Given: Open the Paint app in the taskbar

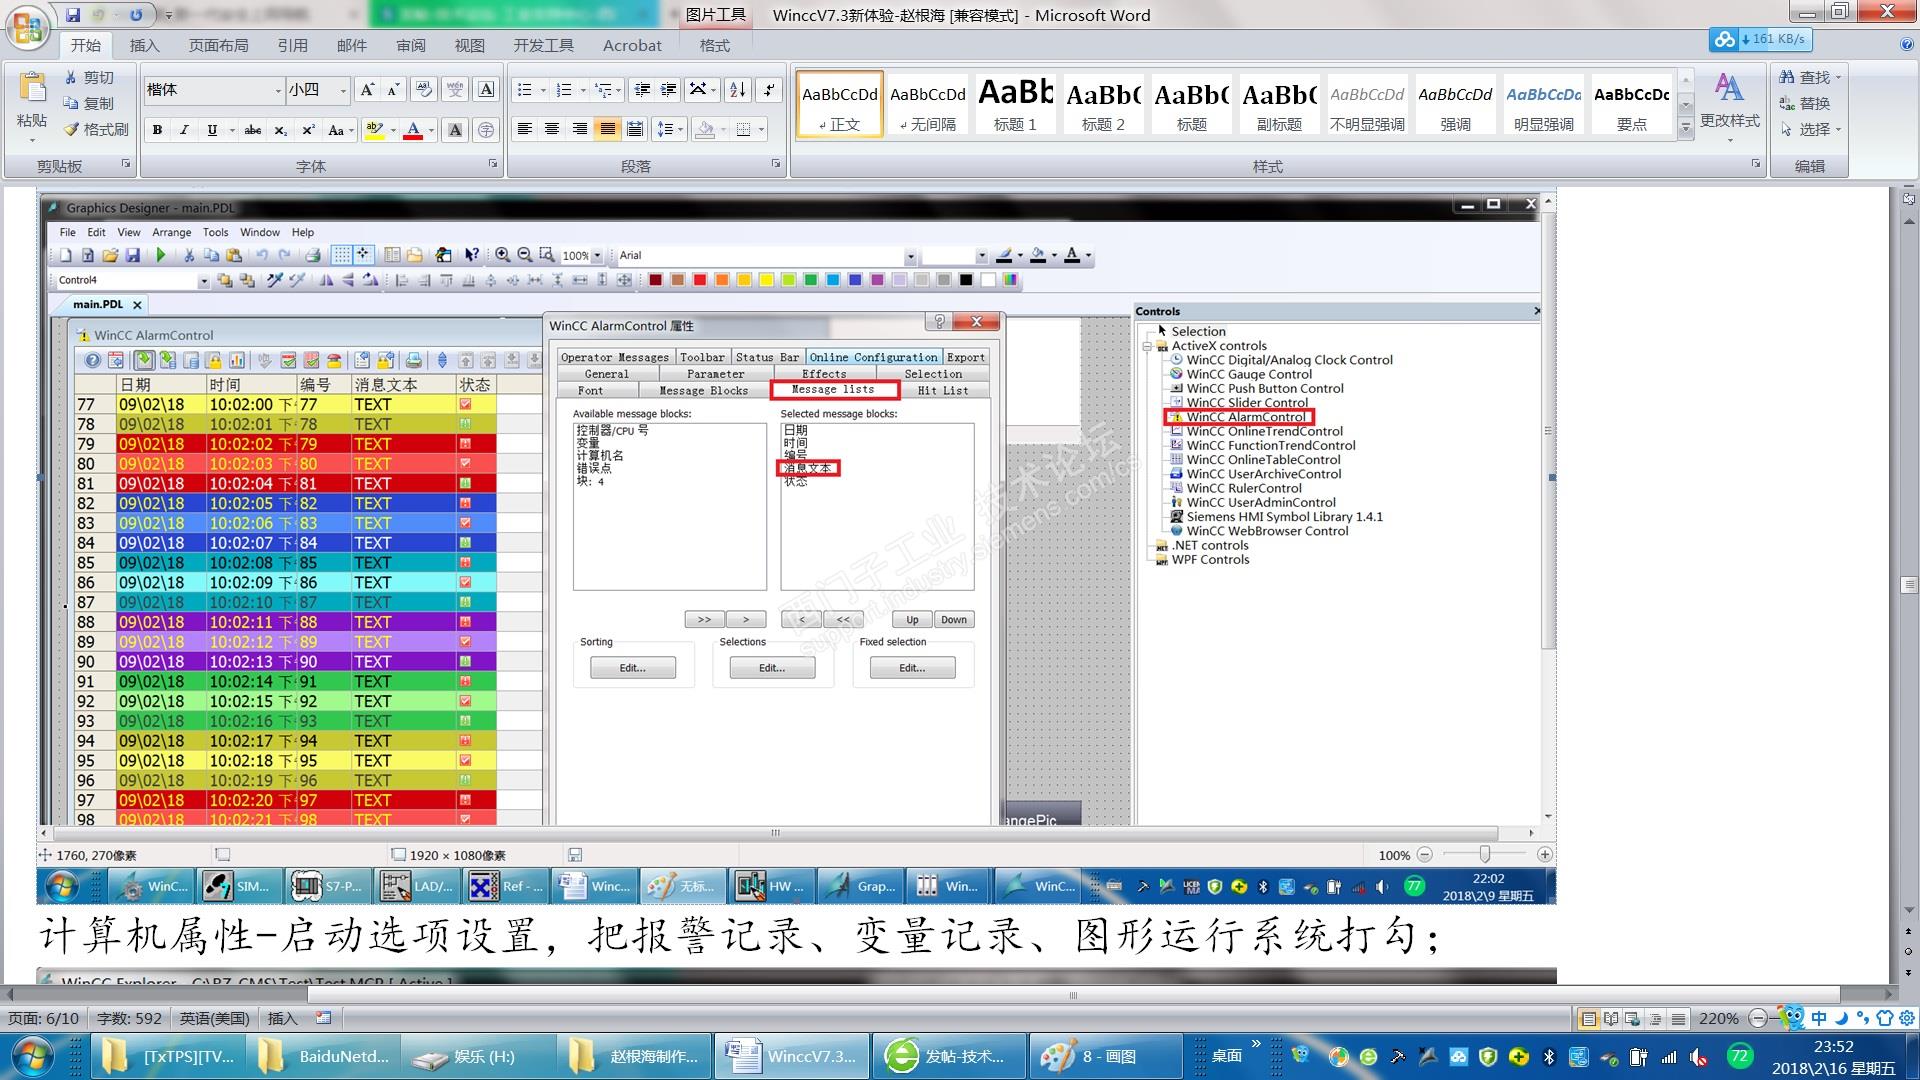Looking at the screenshot, I should pyautogui.click(x=1098, y=1056).
